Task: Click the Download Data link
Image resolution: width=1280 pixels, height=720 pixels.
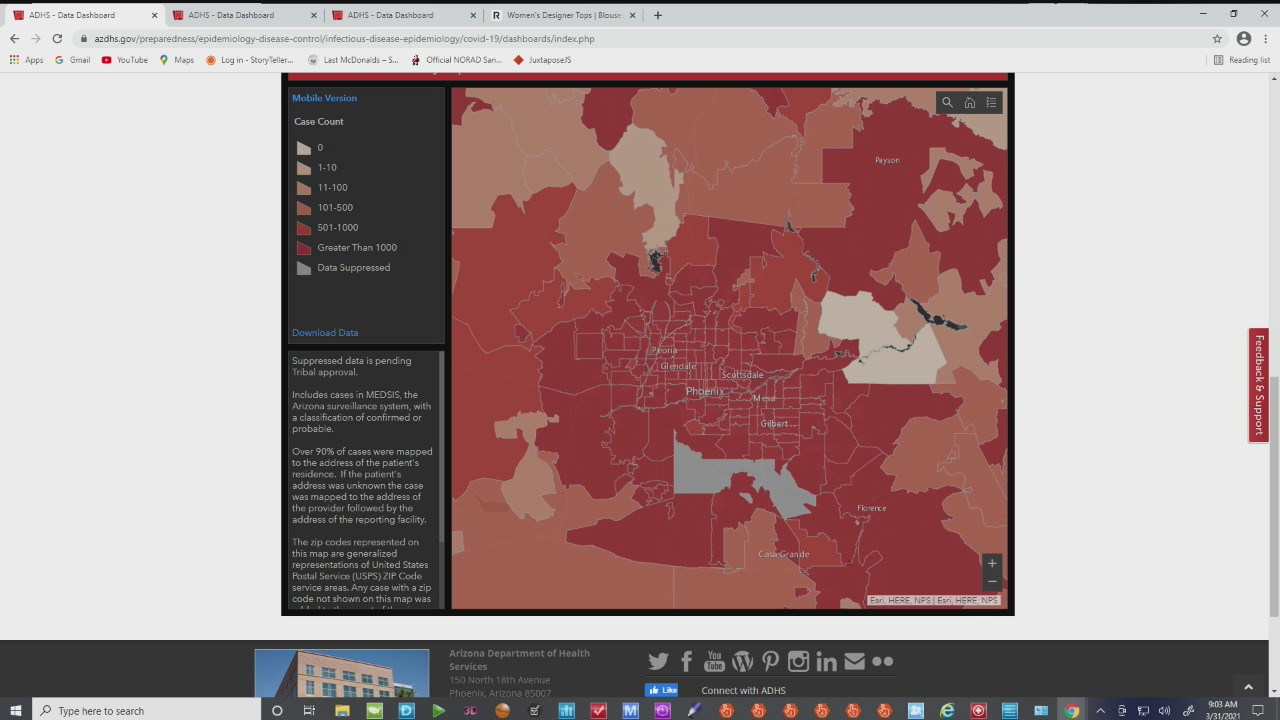Action: [325, 333]
